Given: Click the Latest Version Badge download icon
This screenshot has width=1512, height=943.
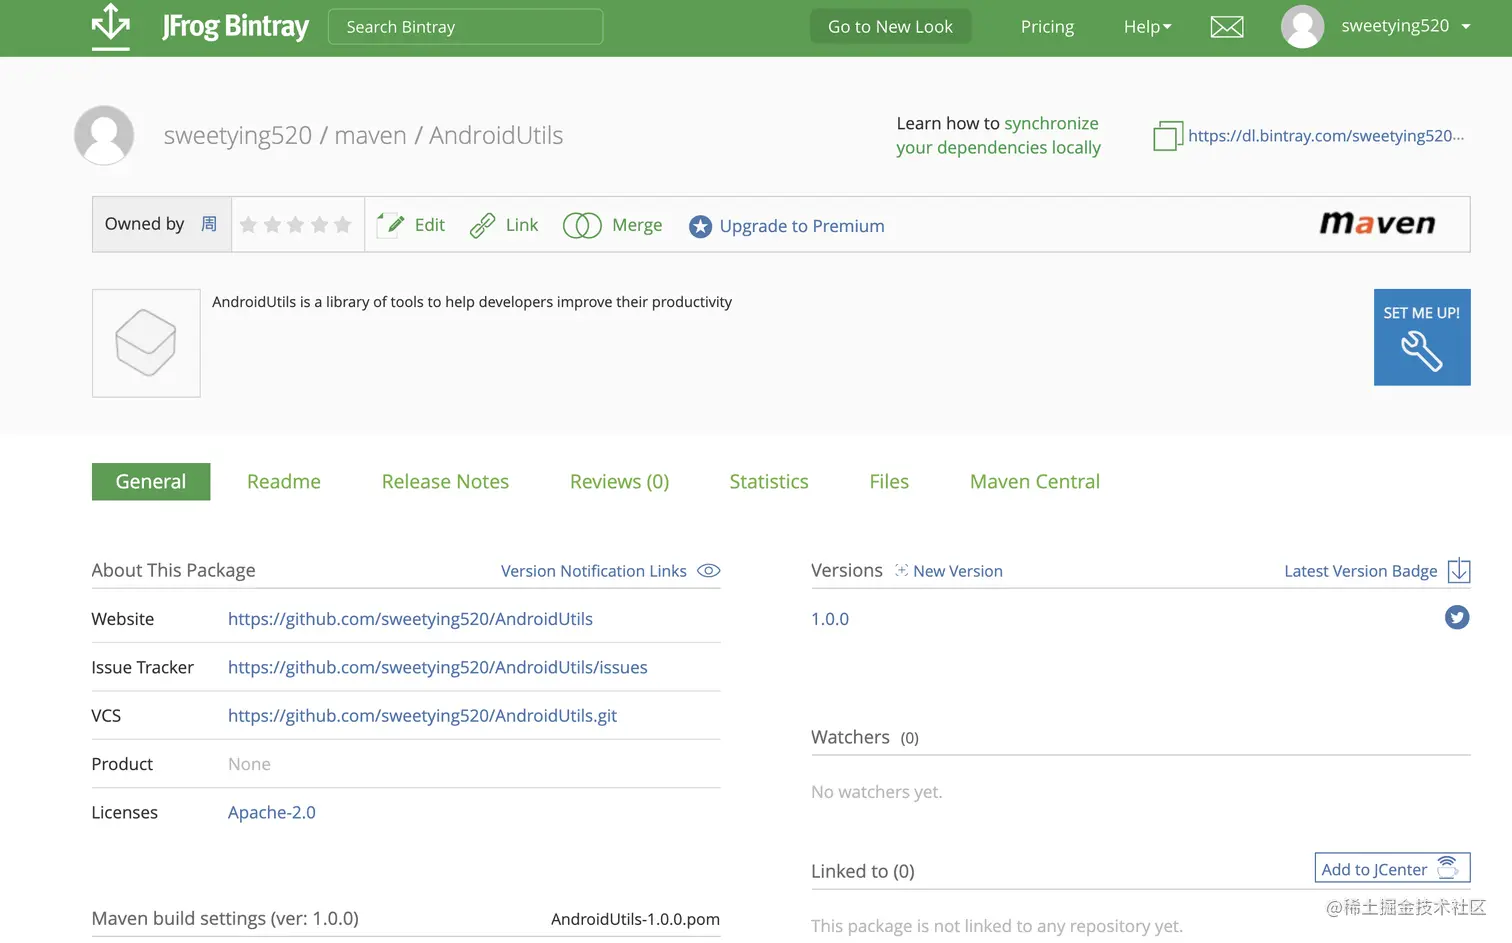Looking at the screenshot, I should (1459, 570).
